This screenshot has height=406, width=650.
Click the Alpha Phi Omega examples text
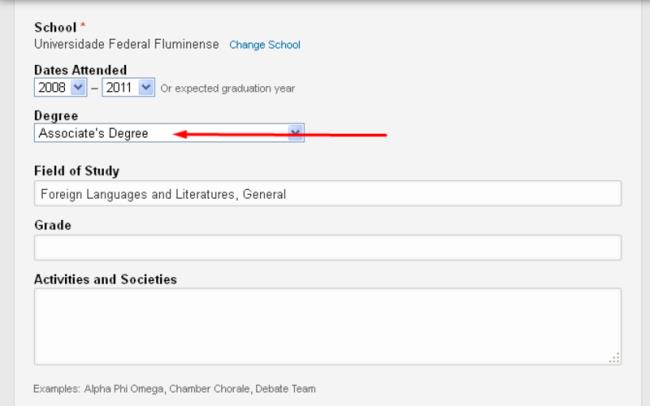coord(174,388)
